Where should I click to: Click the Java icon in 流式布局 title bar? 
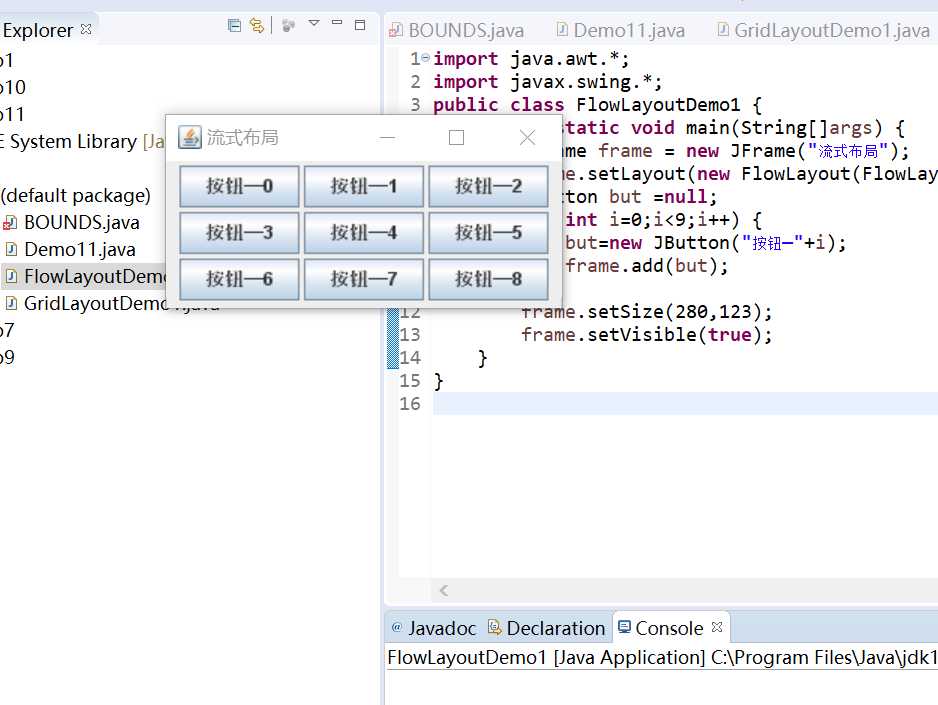(x=190, y=138)
